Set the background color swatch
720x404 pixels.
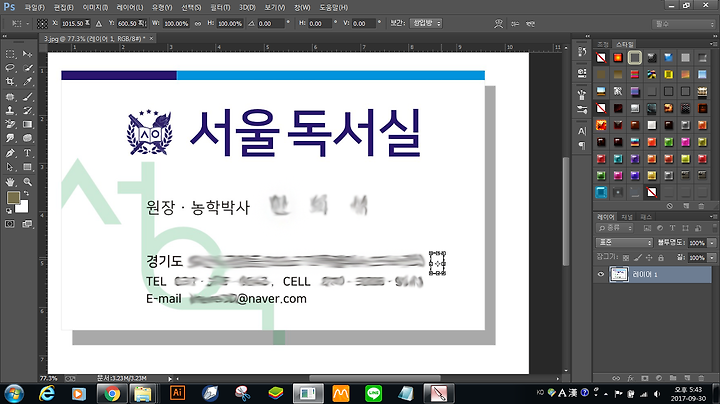coord(23,208)
